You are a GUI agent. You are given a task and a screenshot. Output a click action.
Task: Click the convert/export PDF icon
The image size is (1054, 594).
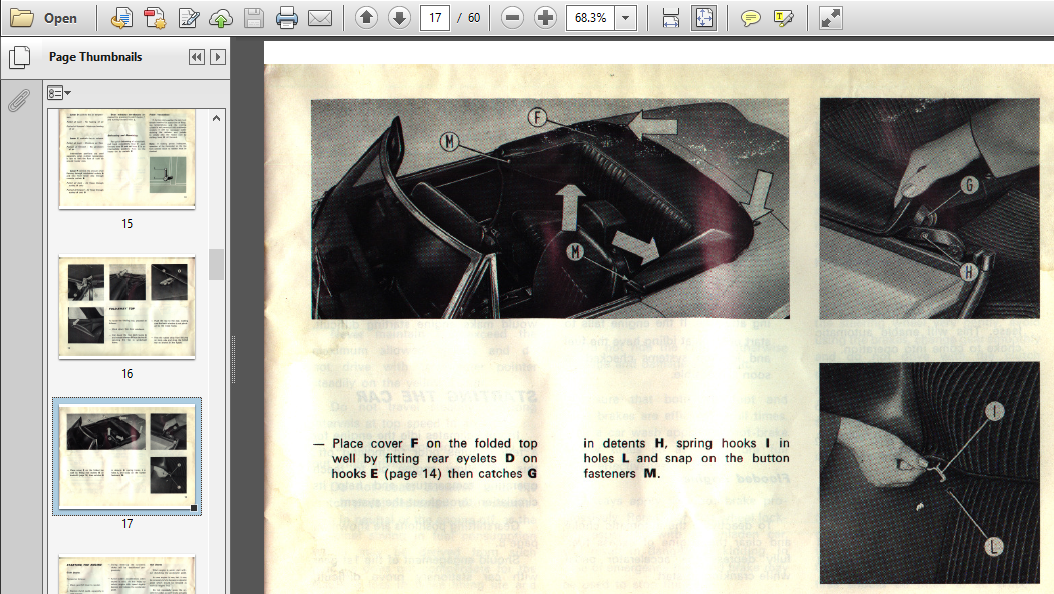point(122,18)
